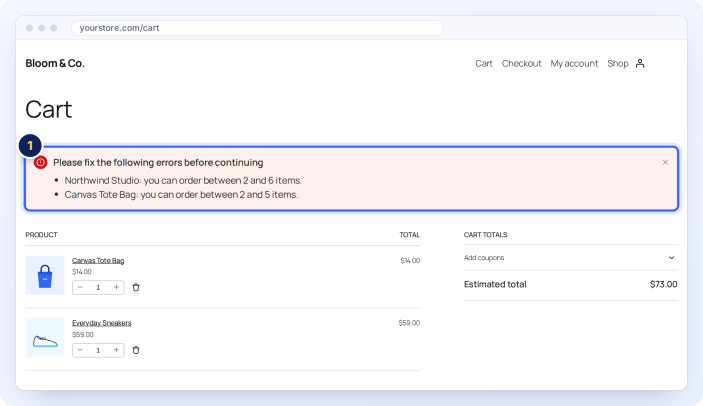Click the PRODUCT column header
This screenshot has height=406, width=703.
(41, 235)
